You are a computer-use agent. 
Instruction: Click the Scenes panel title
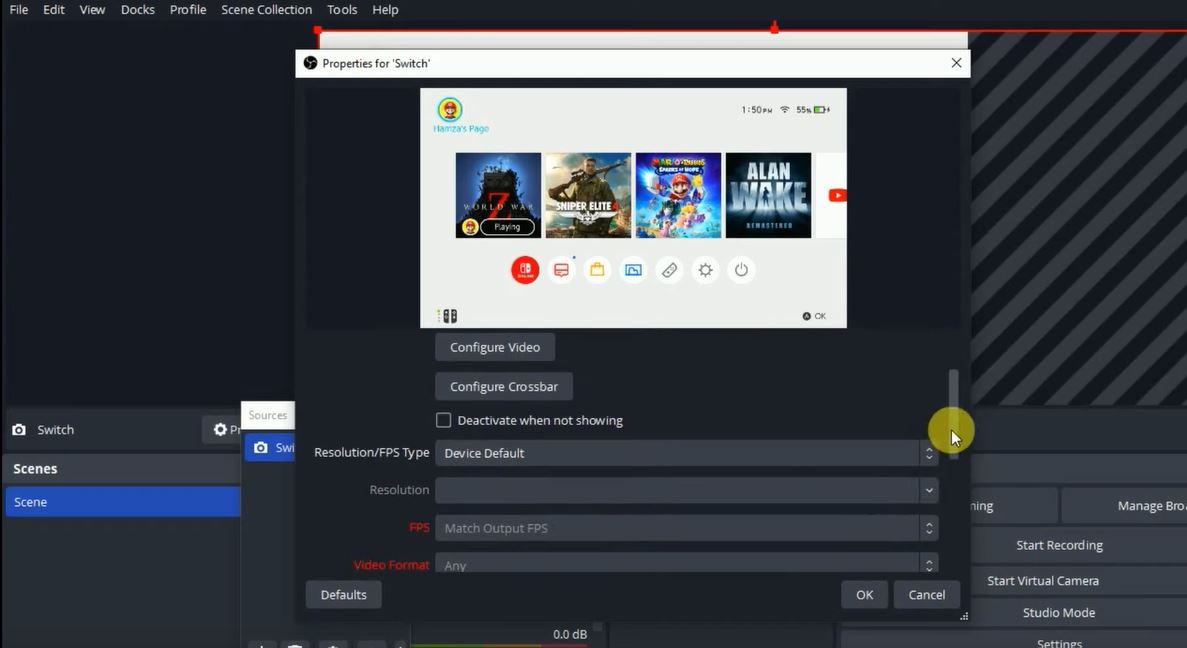click(x=35, y=469)
